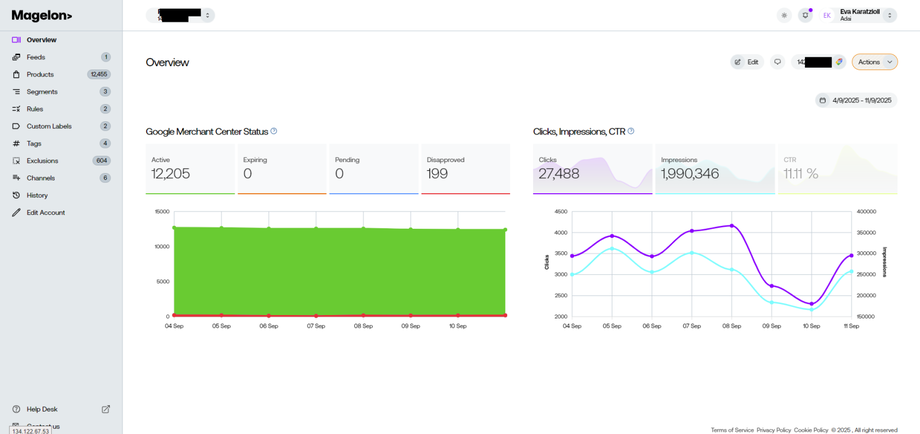
Task: Toggle the CTR metric card
Action: point(837,168)
